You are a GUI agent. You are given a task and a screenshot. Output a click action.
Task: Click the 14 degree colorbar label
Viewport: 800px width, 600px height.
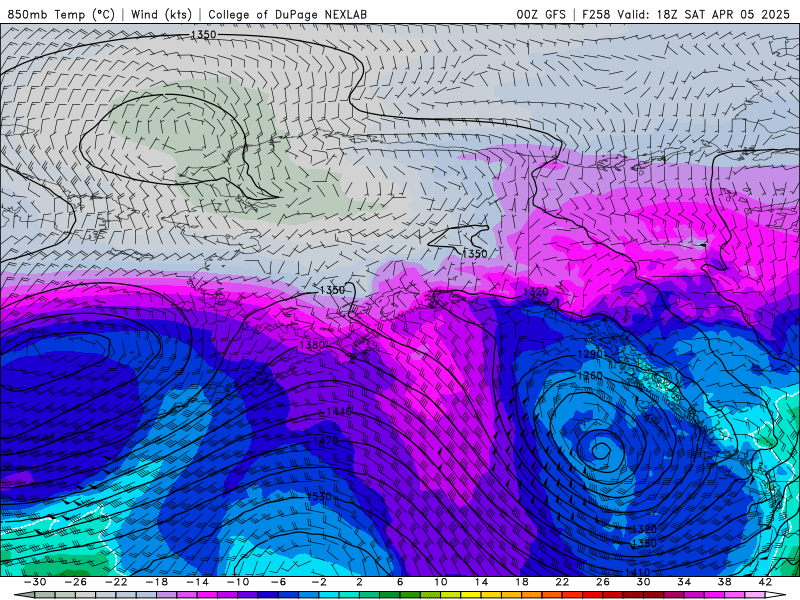click(x=481, y=582)
